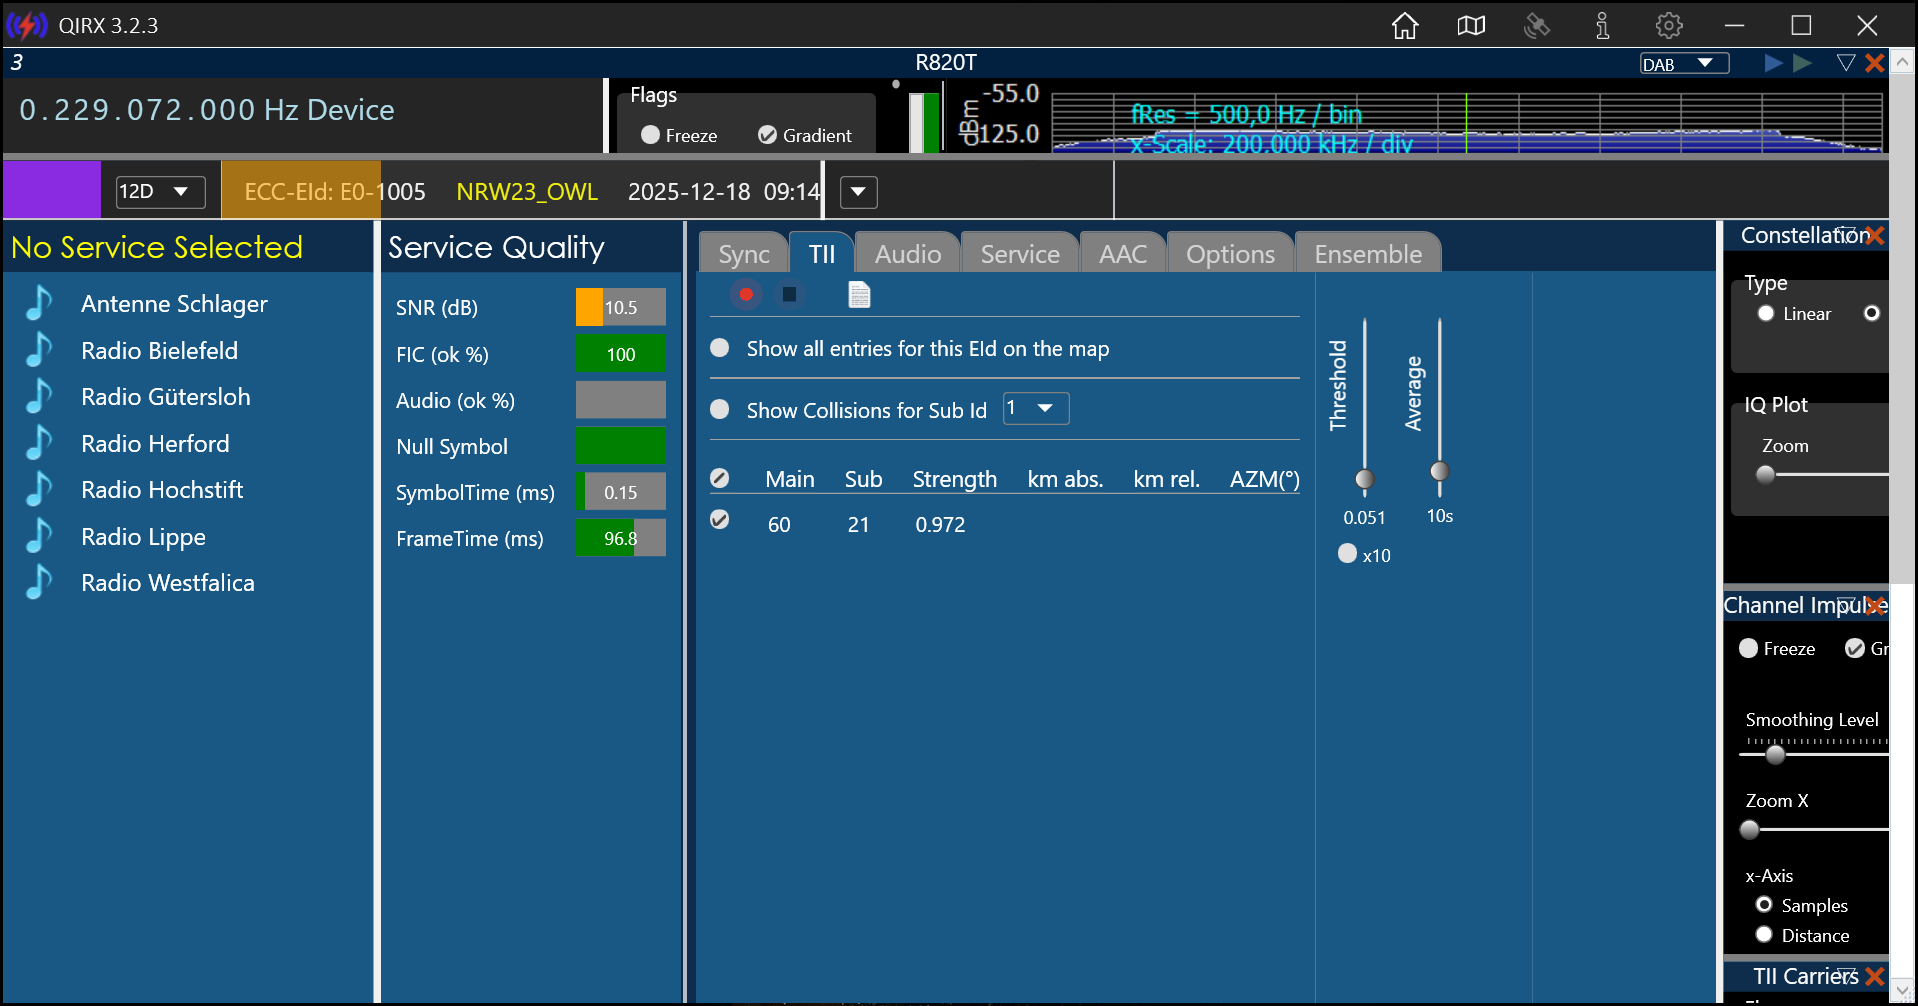Select Radio Bielefeld service
The image size is (1918, 1006).
click(159, 351)
